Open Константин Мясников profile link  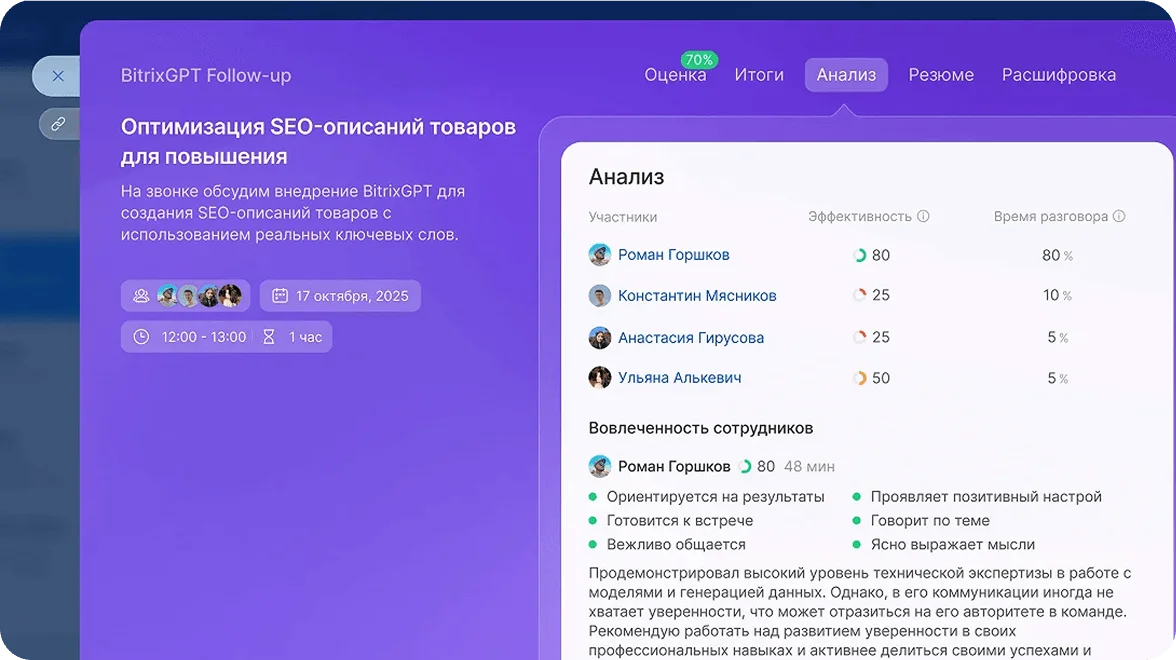click(697, 296)
